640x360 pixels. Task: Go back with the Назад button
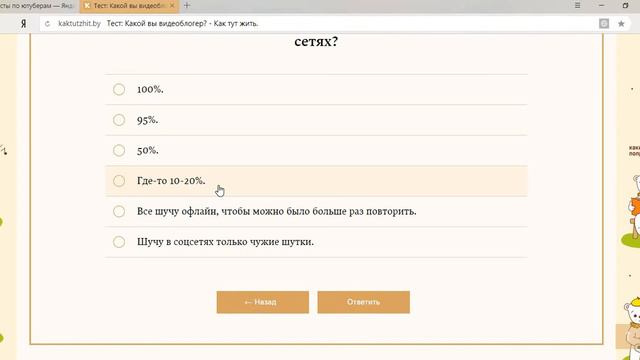tap(262, 302)
